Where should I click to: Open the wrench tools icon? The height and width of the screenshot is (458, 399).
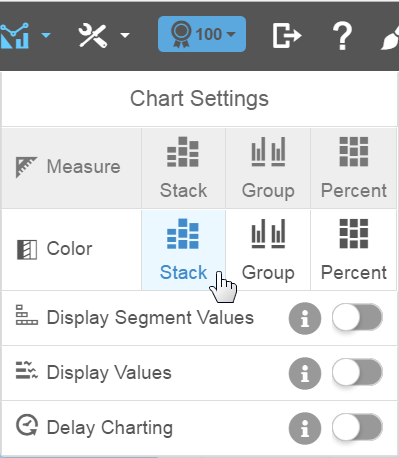pos(92,35)
